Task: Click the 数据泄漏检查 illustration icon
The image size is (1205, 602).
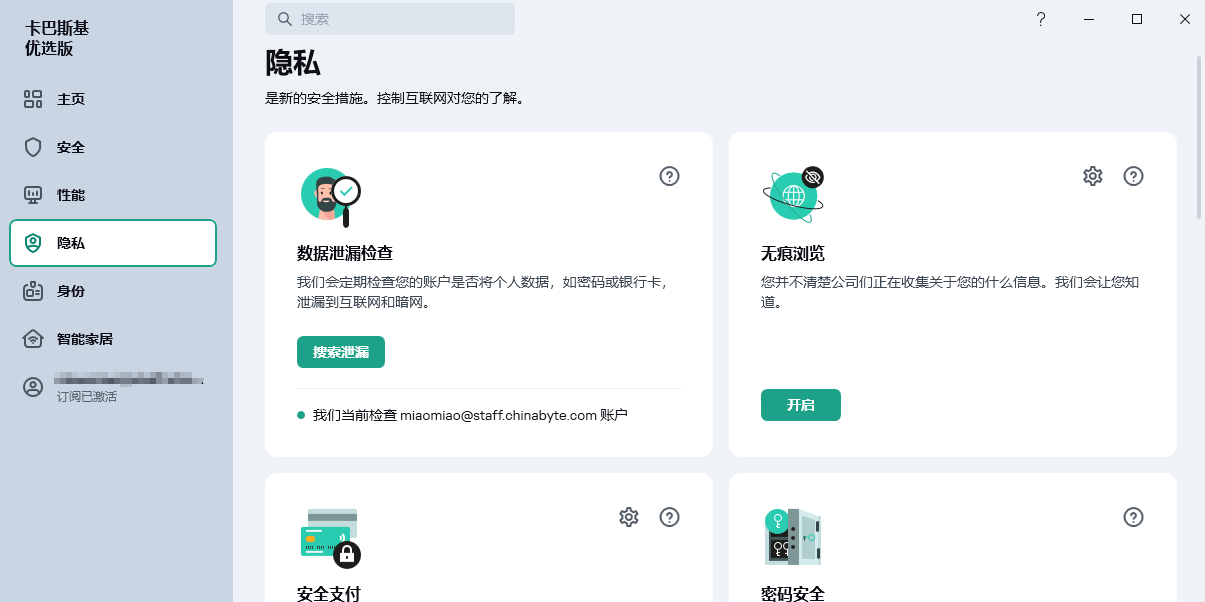Action: point(331,197)
